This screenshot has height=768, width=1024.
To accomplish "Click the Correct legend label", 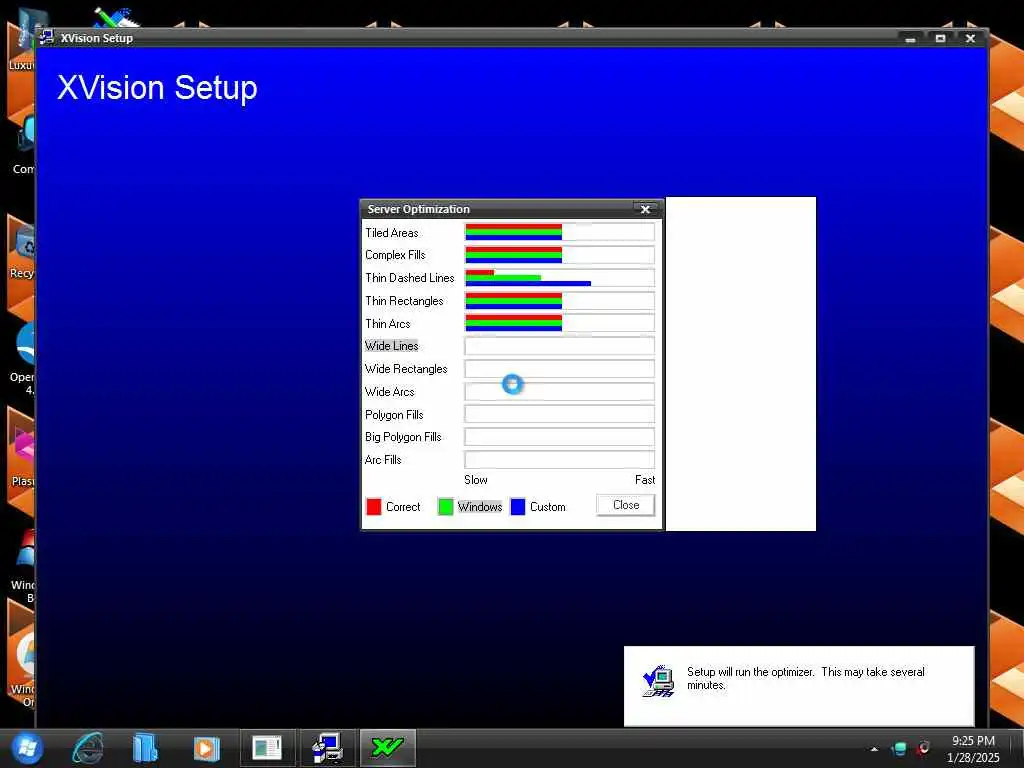I will coord(403,507).
